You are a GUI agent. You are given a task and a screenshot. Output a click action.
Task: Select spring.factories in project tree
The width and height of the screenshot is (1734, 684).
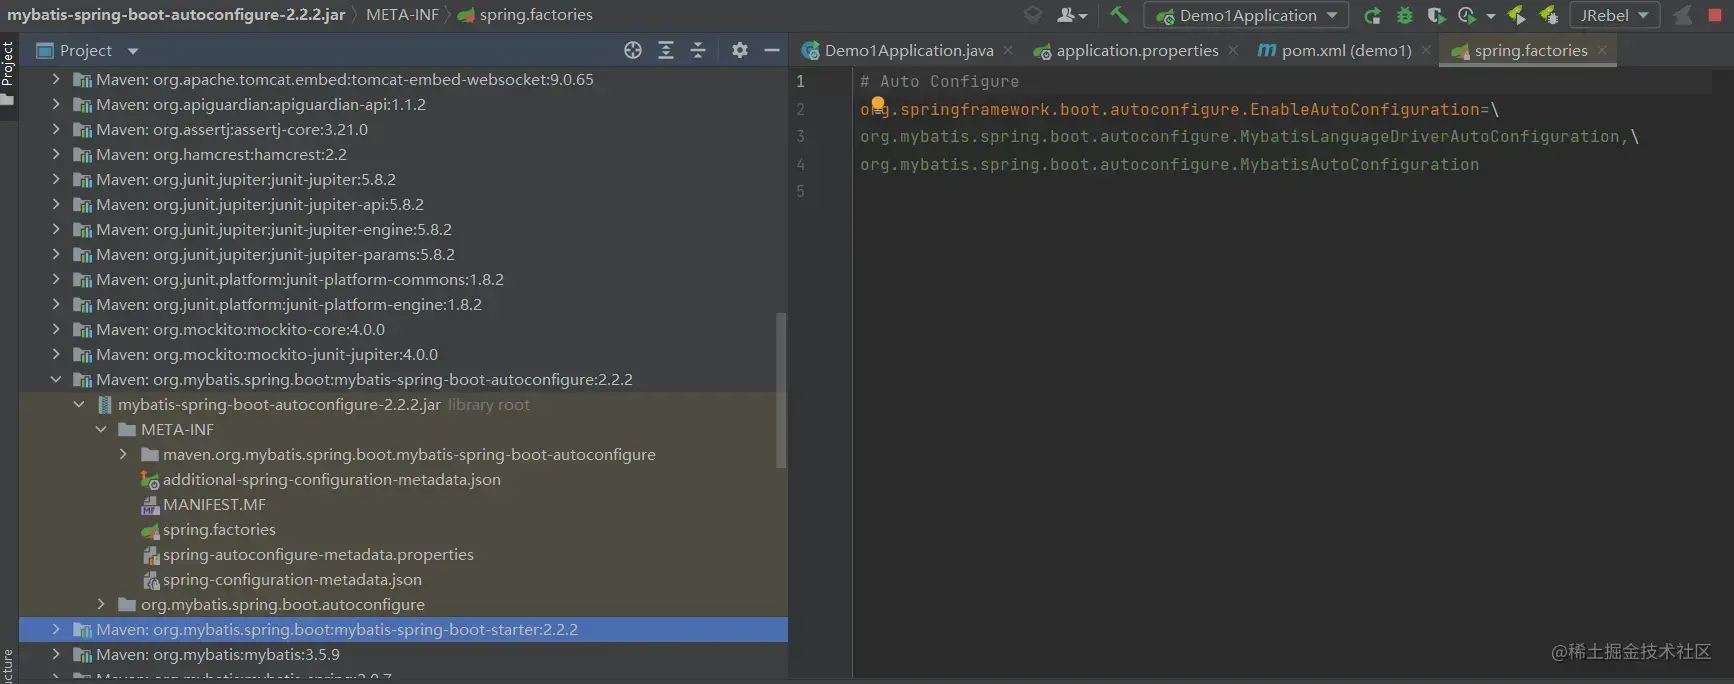pyautogui.click(x=219, y=529)
